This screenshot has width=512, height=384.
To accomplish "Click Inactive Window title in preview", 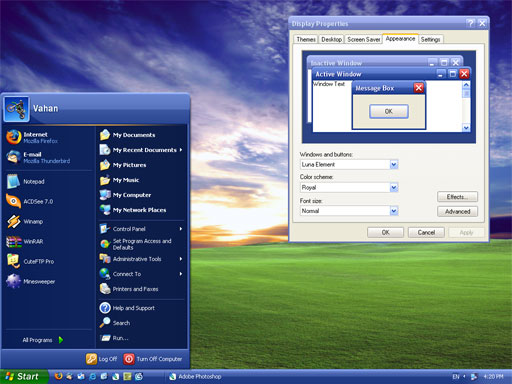I will [x=336, y=63].
